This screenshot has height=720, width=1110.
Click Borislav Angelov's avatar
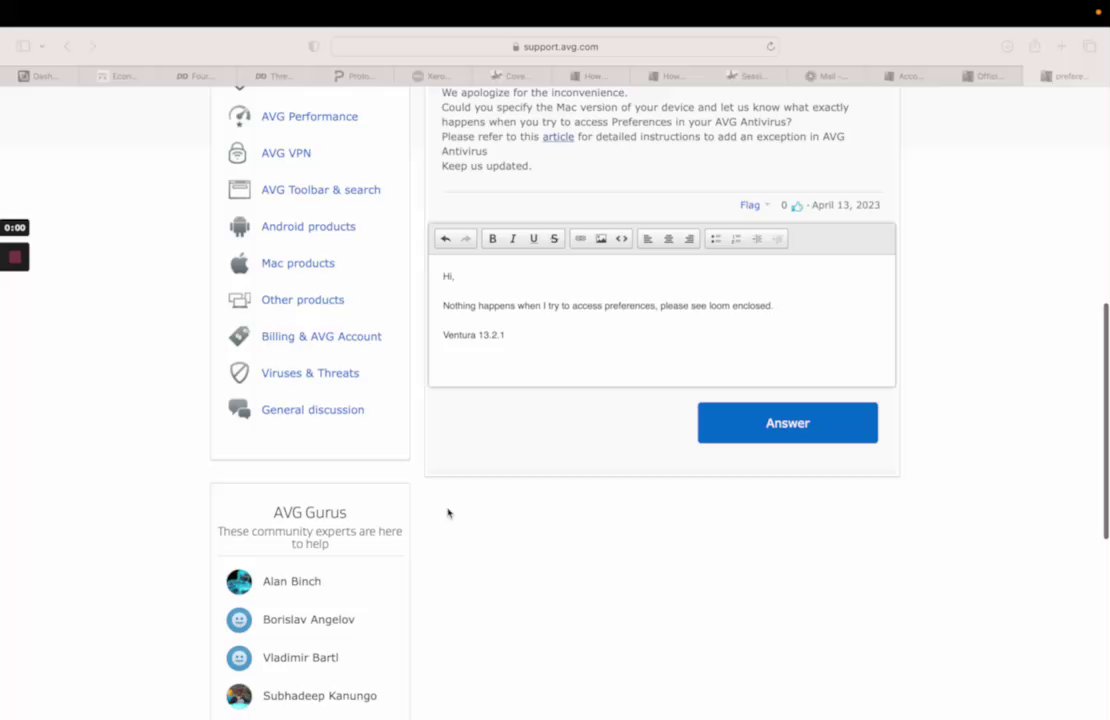click(x=239, y=620)
